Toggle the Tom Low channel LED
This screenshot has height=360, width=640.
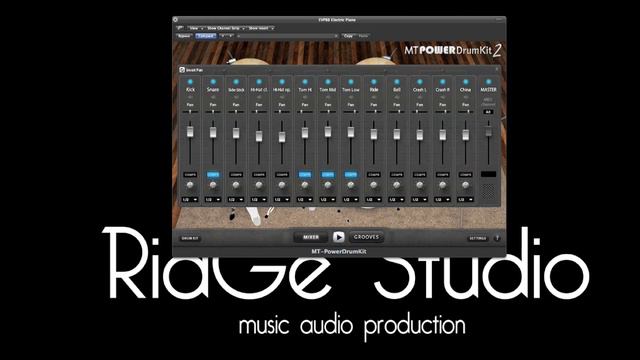click(x=351, y=82)
